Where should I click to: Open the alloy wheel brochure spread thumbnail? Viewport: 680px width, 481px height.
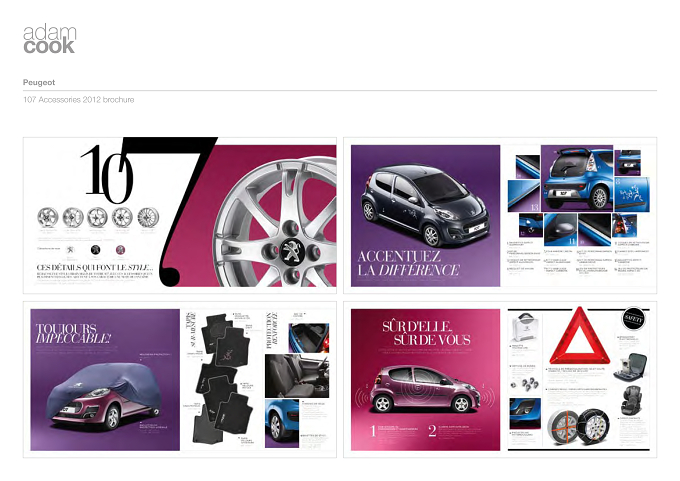180,215
